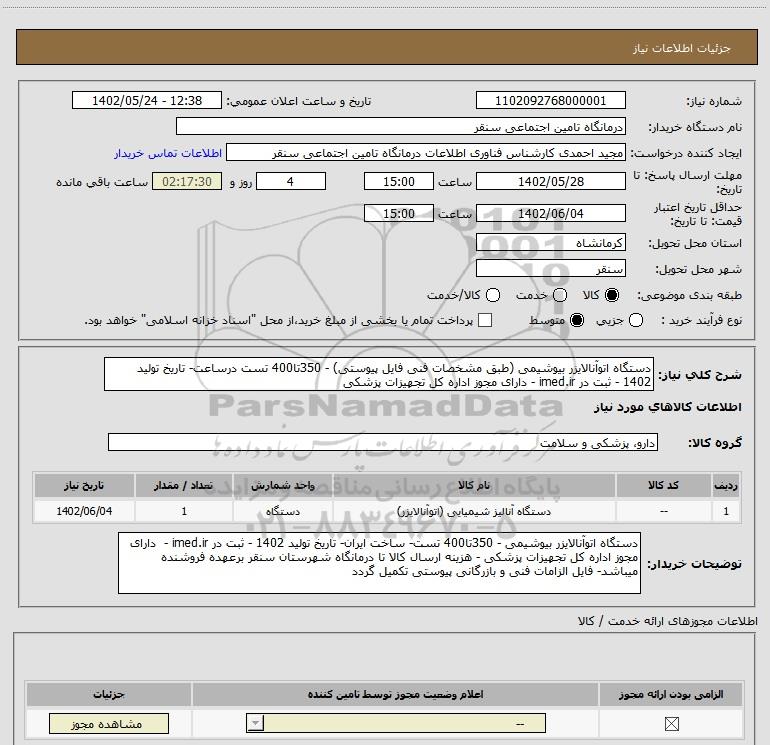Click the response deadline date 1402/05/28
770x745 pixels.
pyautogui.click(x=550, y=182)
